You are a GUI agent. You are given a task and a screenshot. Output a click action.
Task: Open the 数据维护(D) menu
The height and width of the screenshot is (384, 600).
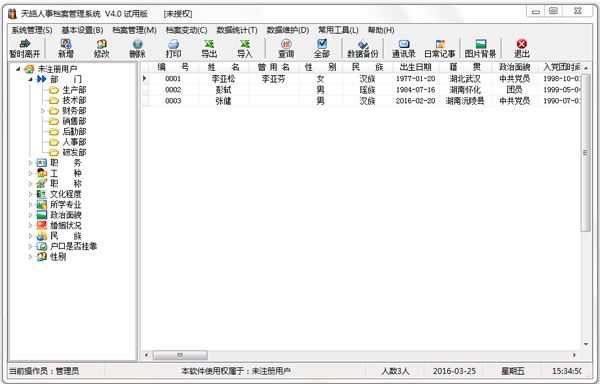288,30
